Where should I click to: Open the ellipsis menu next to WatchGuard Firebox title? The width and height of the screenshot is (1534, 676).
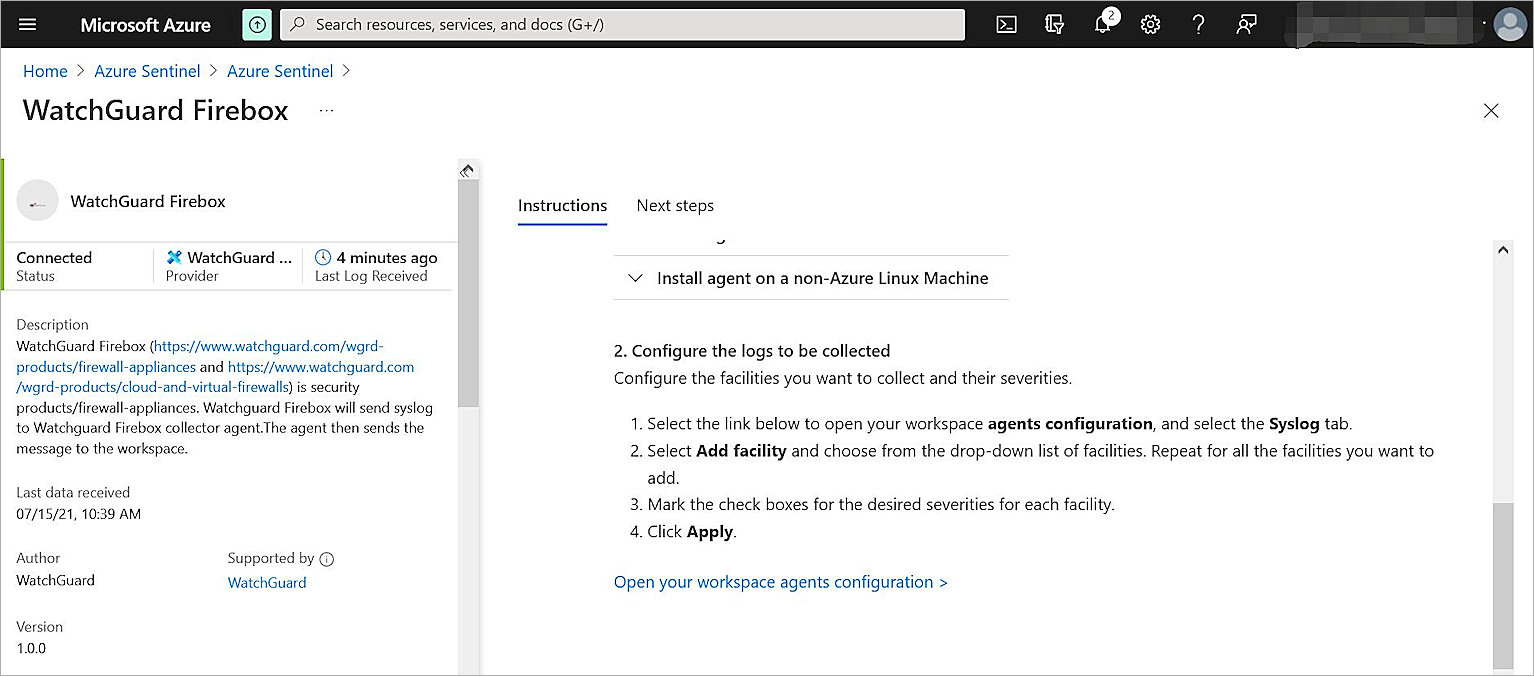(x=326, y=110)
